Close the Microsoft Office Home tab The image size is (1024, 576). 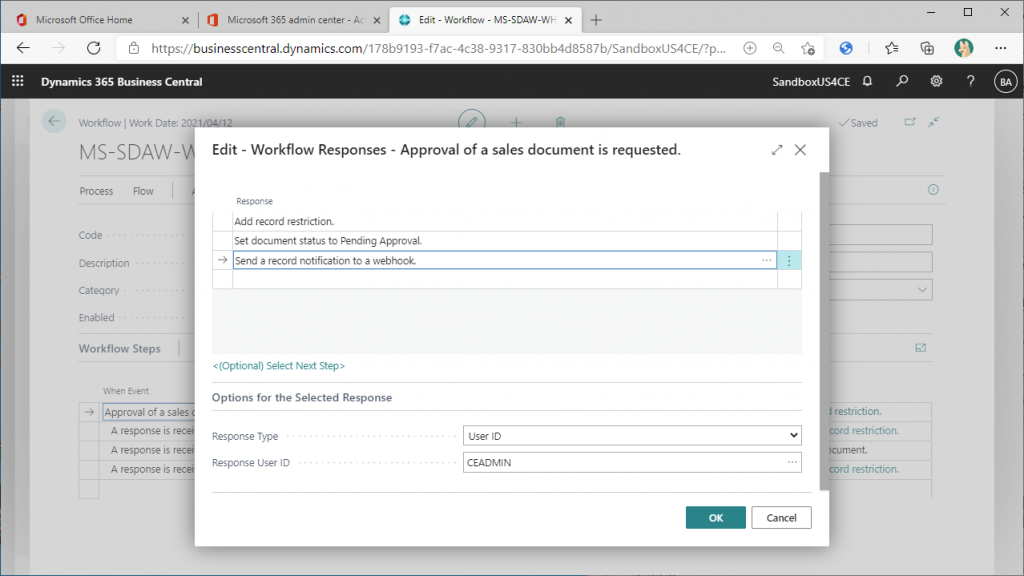click(x=185, y=20)
